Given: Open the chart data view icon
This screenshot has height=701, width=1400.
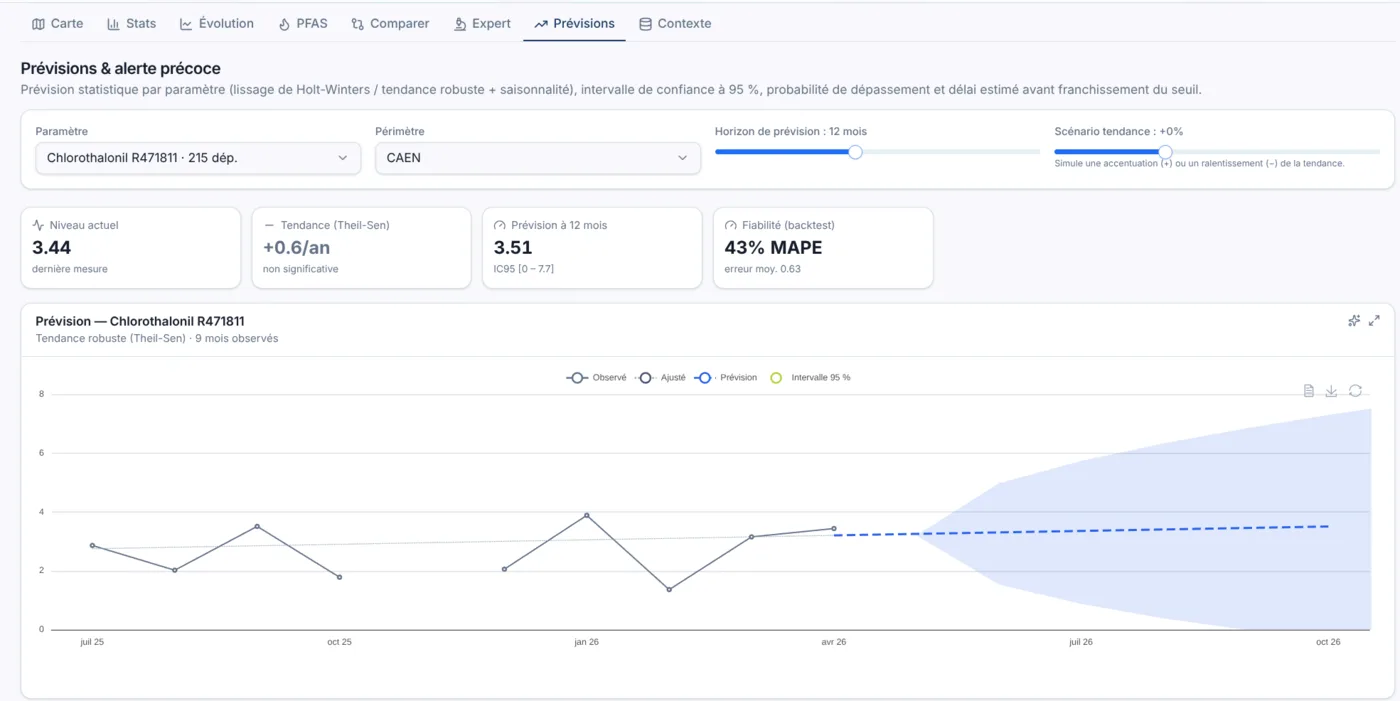Looking at the screenshot, I should click(1309, 391).
